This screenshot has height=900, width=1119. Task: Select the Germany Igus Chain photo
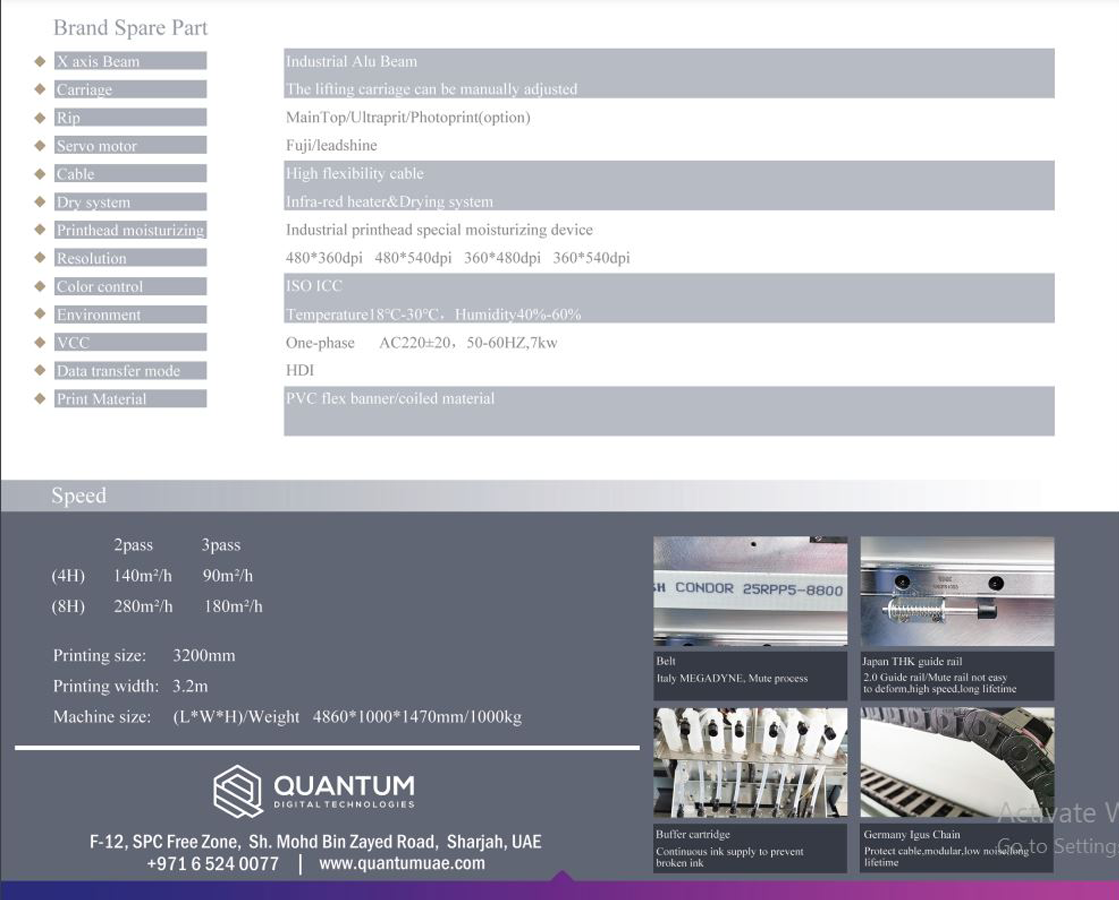(x=957, y=762)
